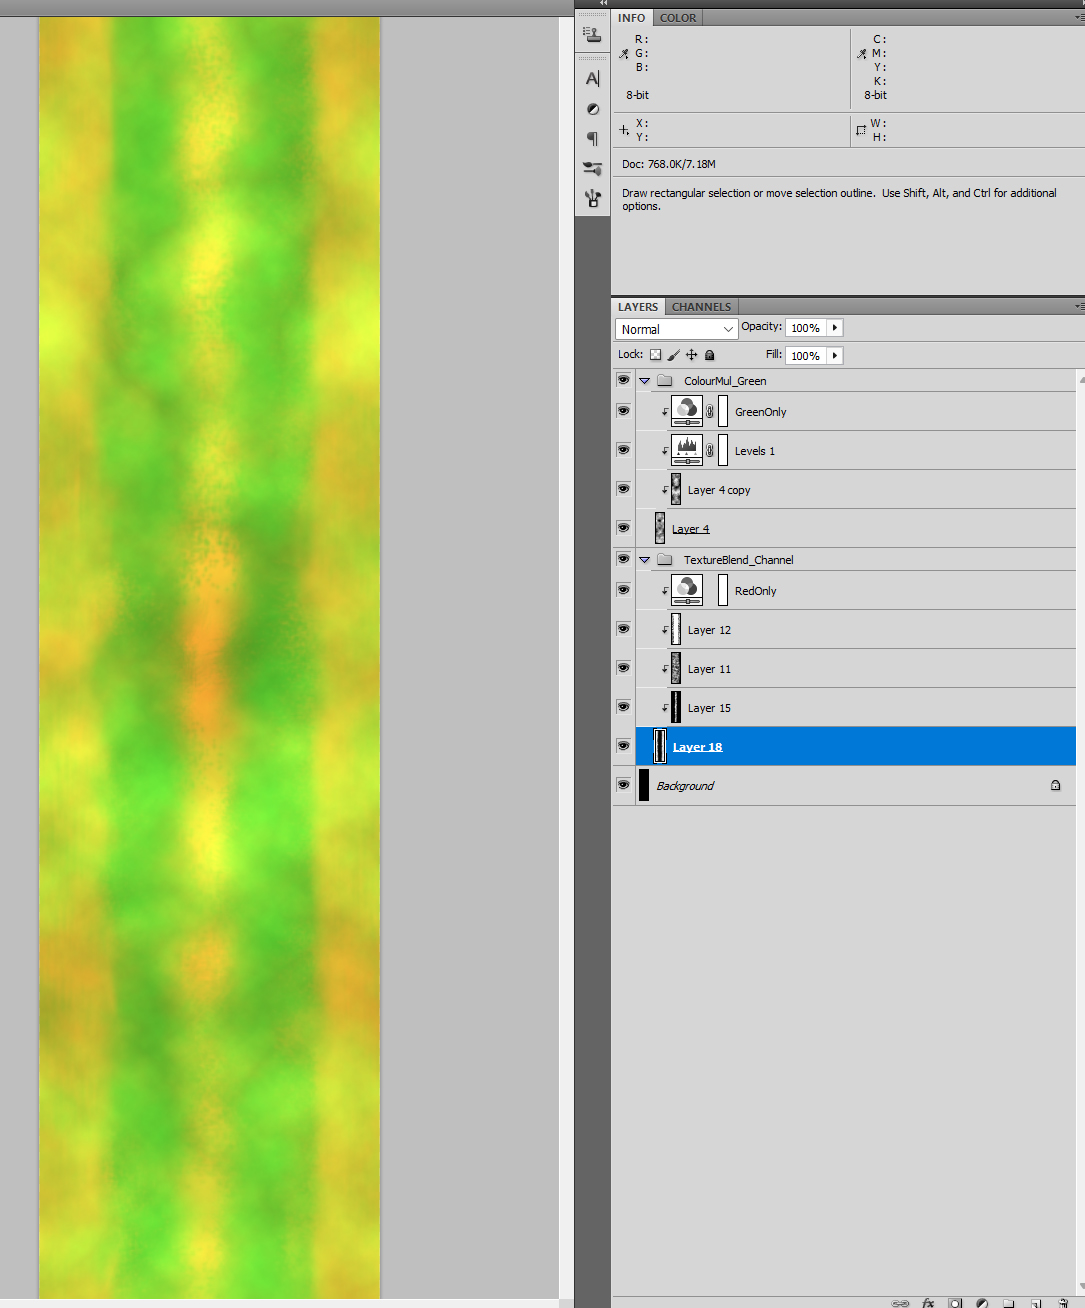Add a layer mask from bottom bar
The width and height of the screenshot is (1085, 1308).
pyautogui.click(x=955, y=1303)
